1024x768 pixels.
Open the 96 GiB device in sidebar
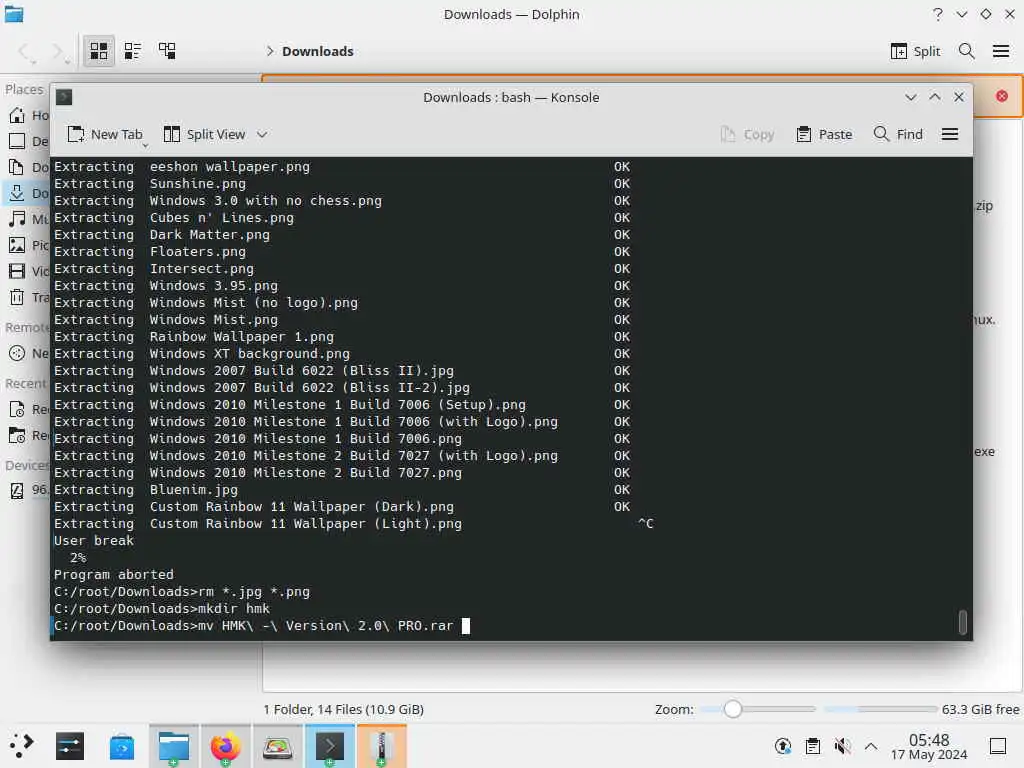coord(27,490)
